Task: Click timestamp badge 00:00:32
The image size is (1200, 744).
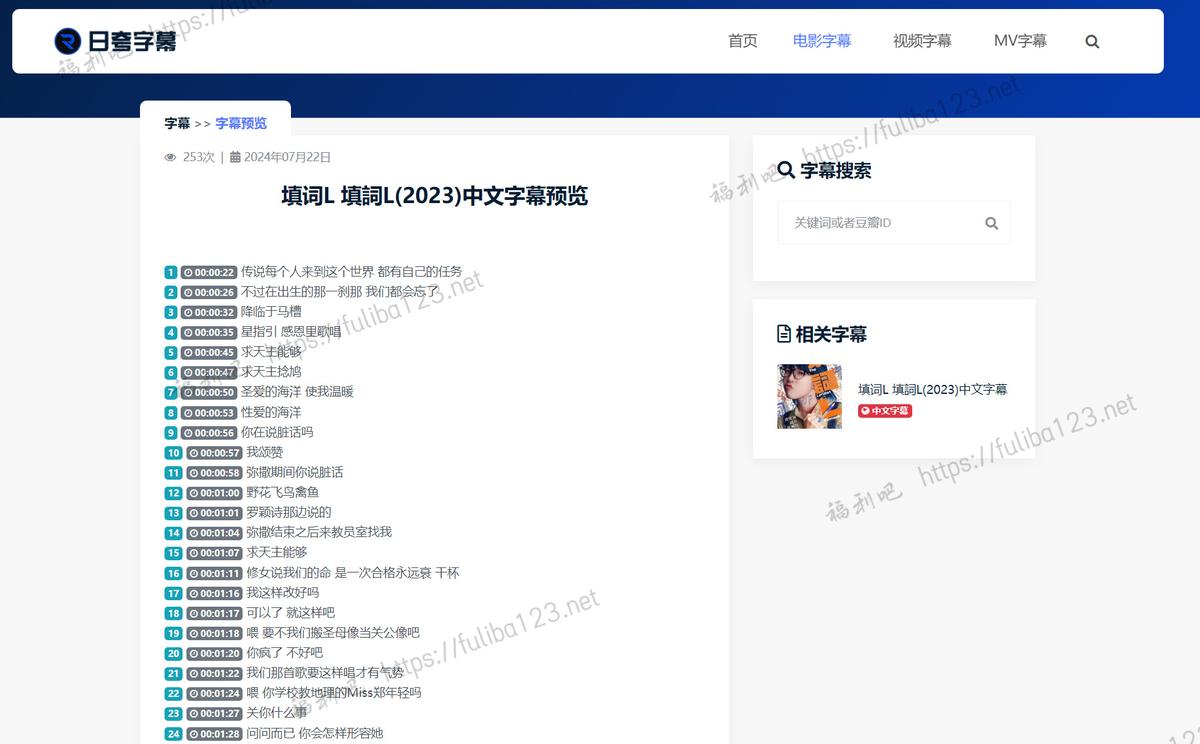Action: [209, 312]
